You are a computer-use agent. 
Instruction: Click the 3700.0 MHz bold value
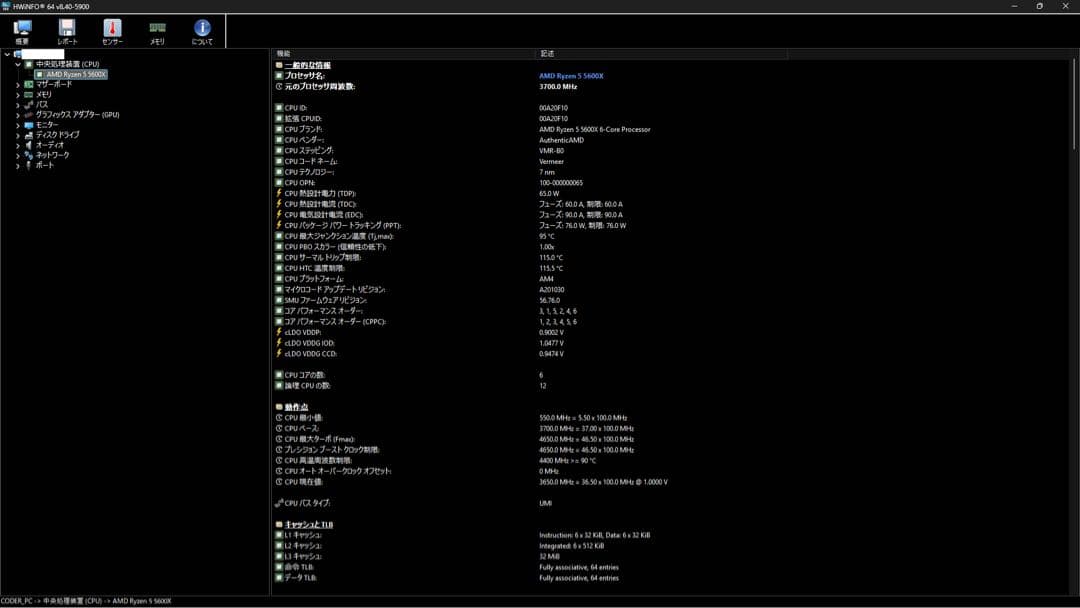point(558,87)
